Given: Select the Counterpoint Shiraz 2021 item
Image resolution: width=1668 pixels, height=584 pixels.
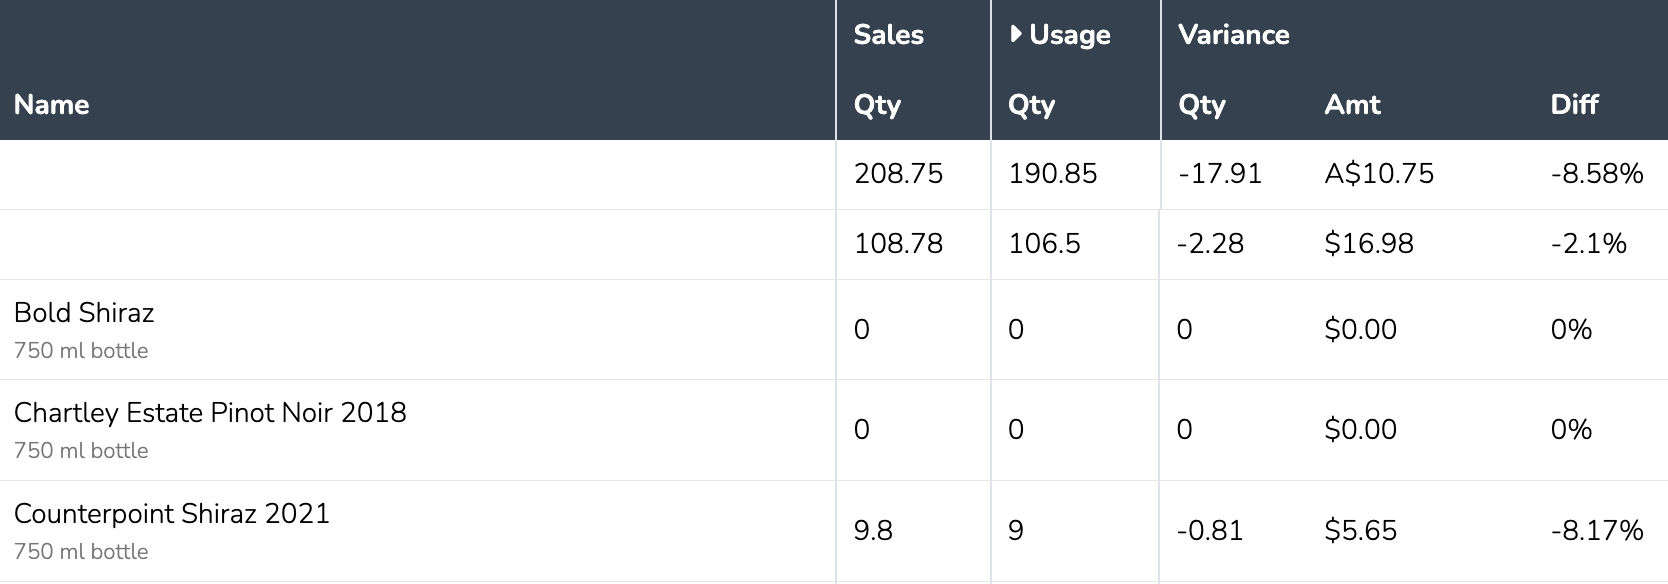Looking at the screenshot, I should pos(172,514).
